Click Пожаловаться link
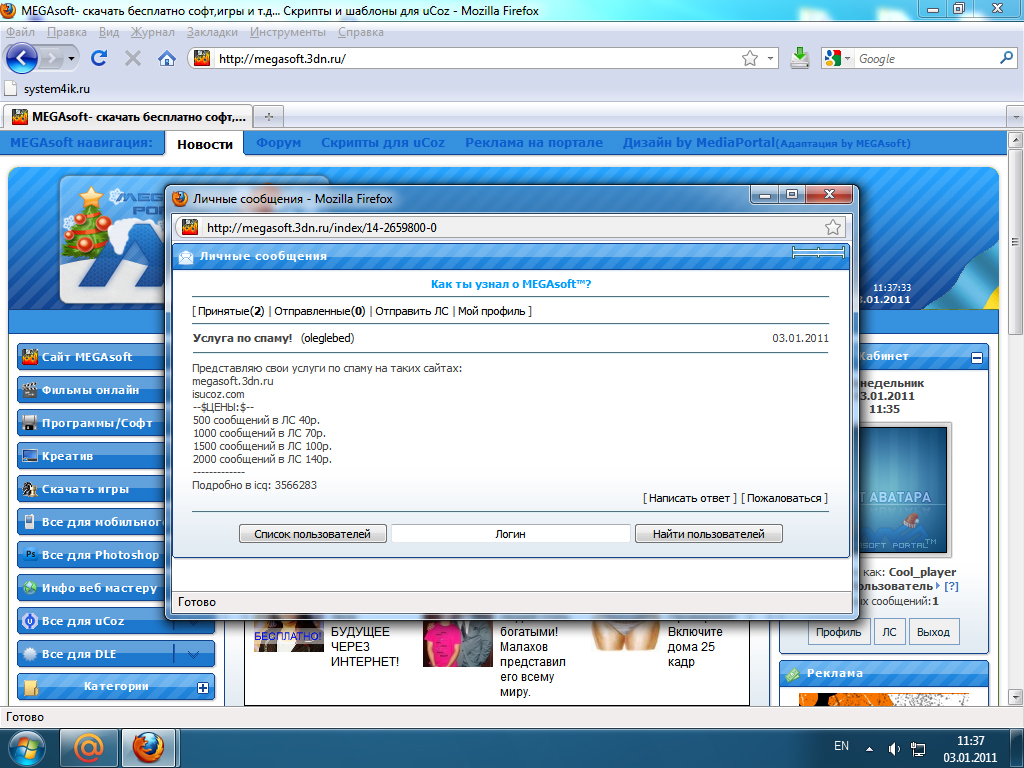 784,498
